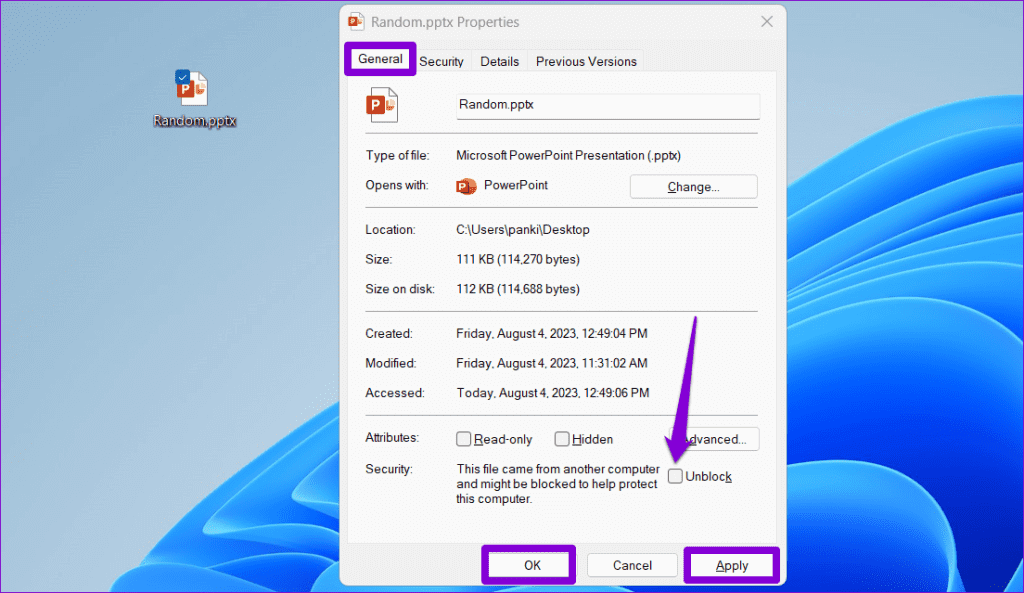Click the Random.pptx label under the desktop icon
Image resolution: width=1024 pixels, height=593 pixels.
tap(195, 121)
